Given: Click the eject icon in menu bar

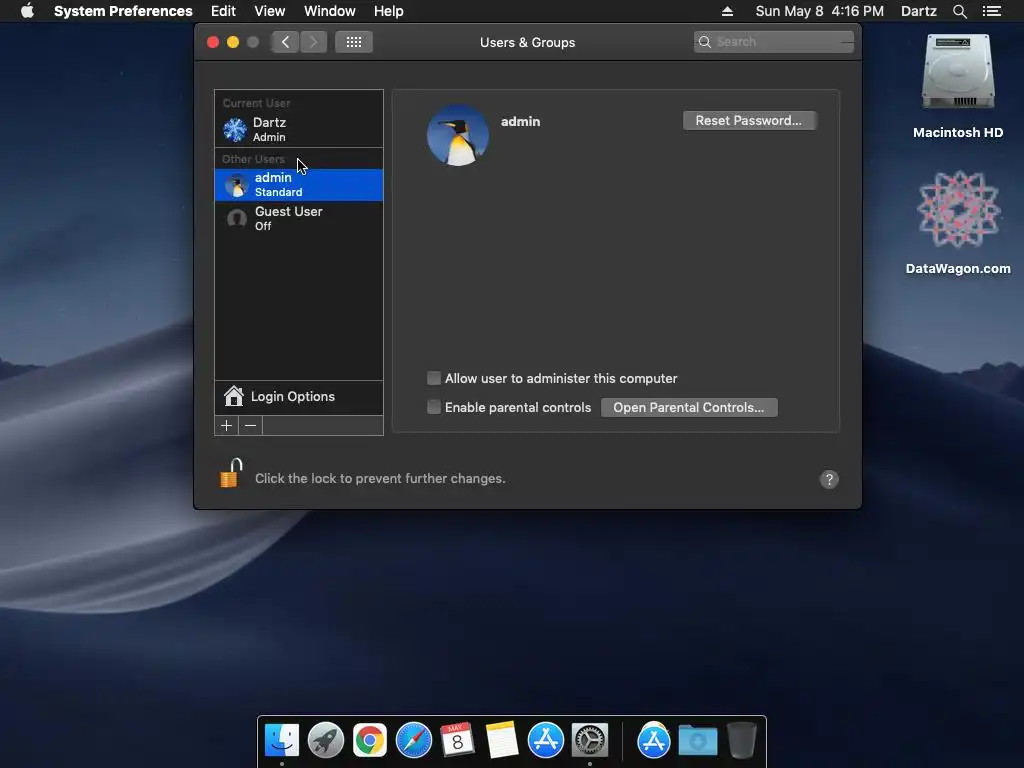Looking at the screenshot, I should tap(727, 11).
